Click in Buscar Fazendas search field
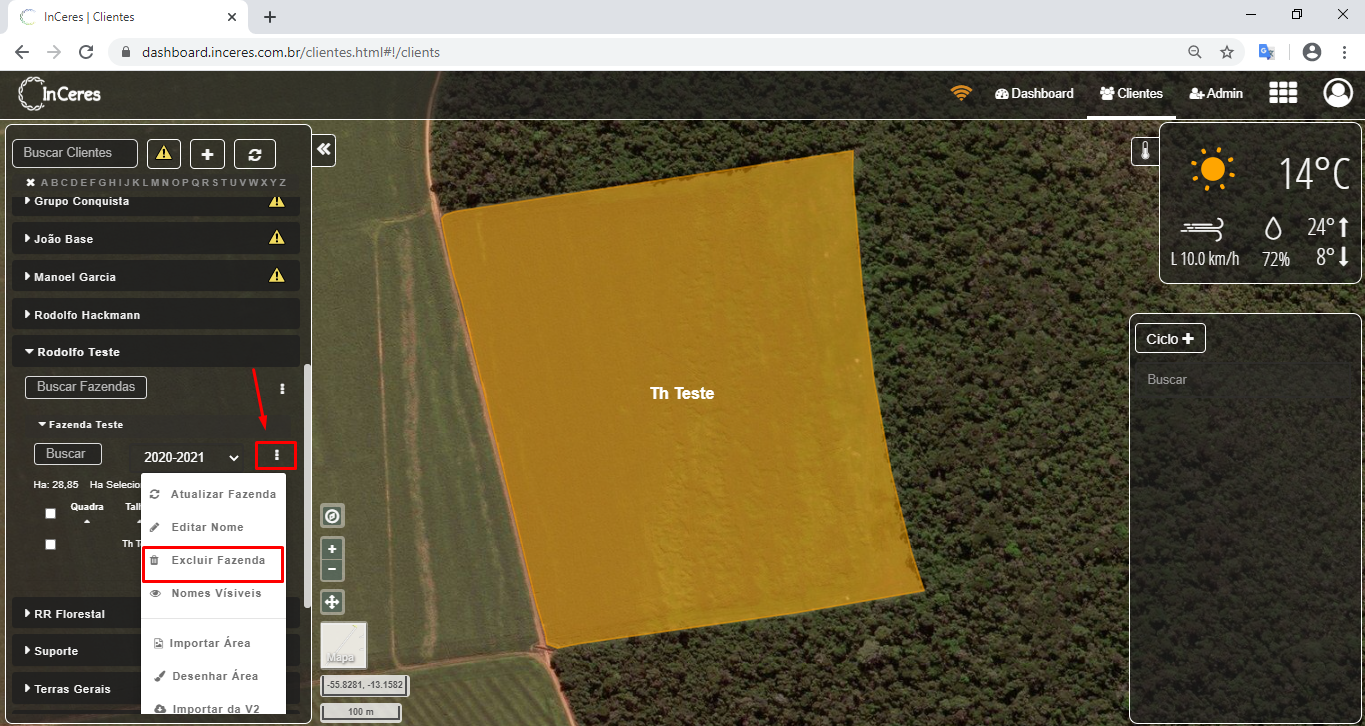Screen dimensions: 1365x726 coord(86,387)
